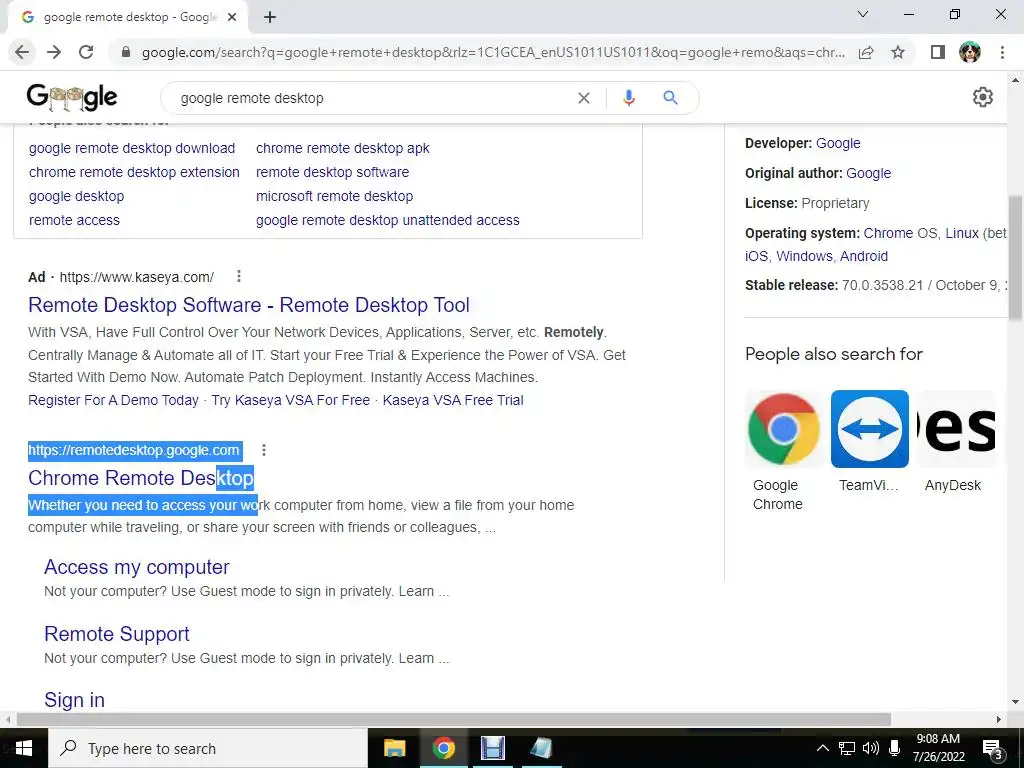Viewport: 1024px width, 768px height.
Task: Open the Windows Start menu
Action: [24, 748]
